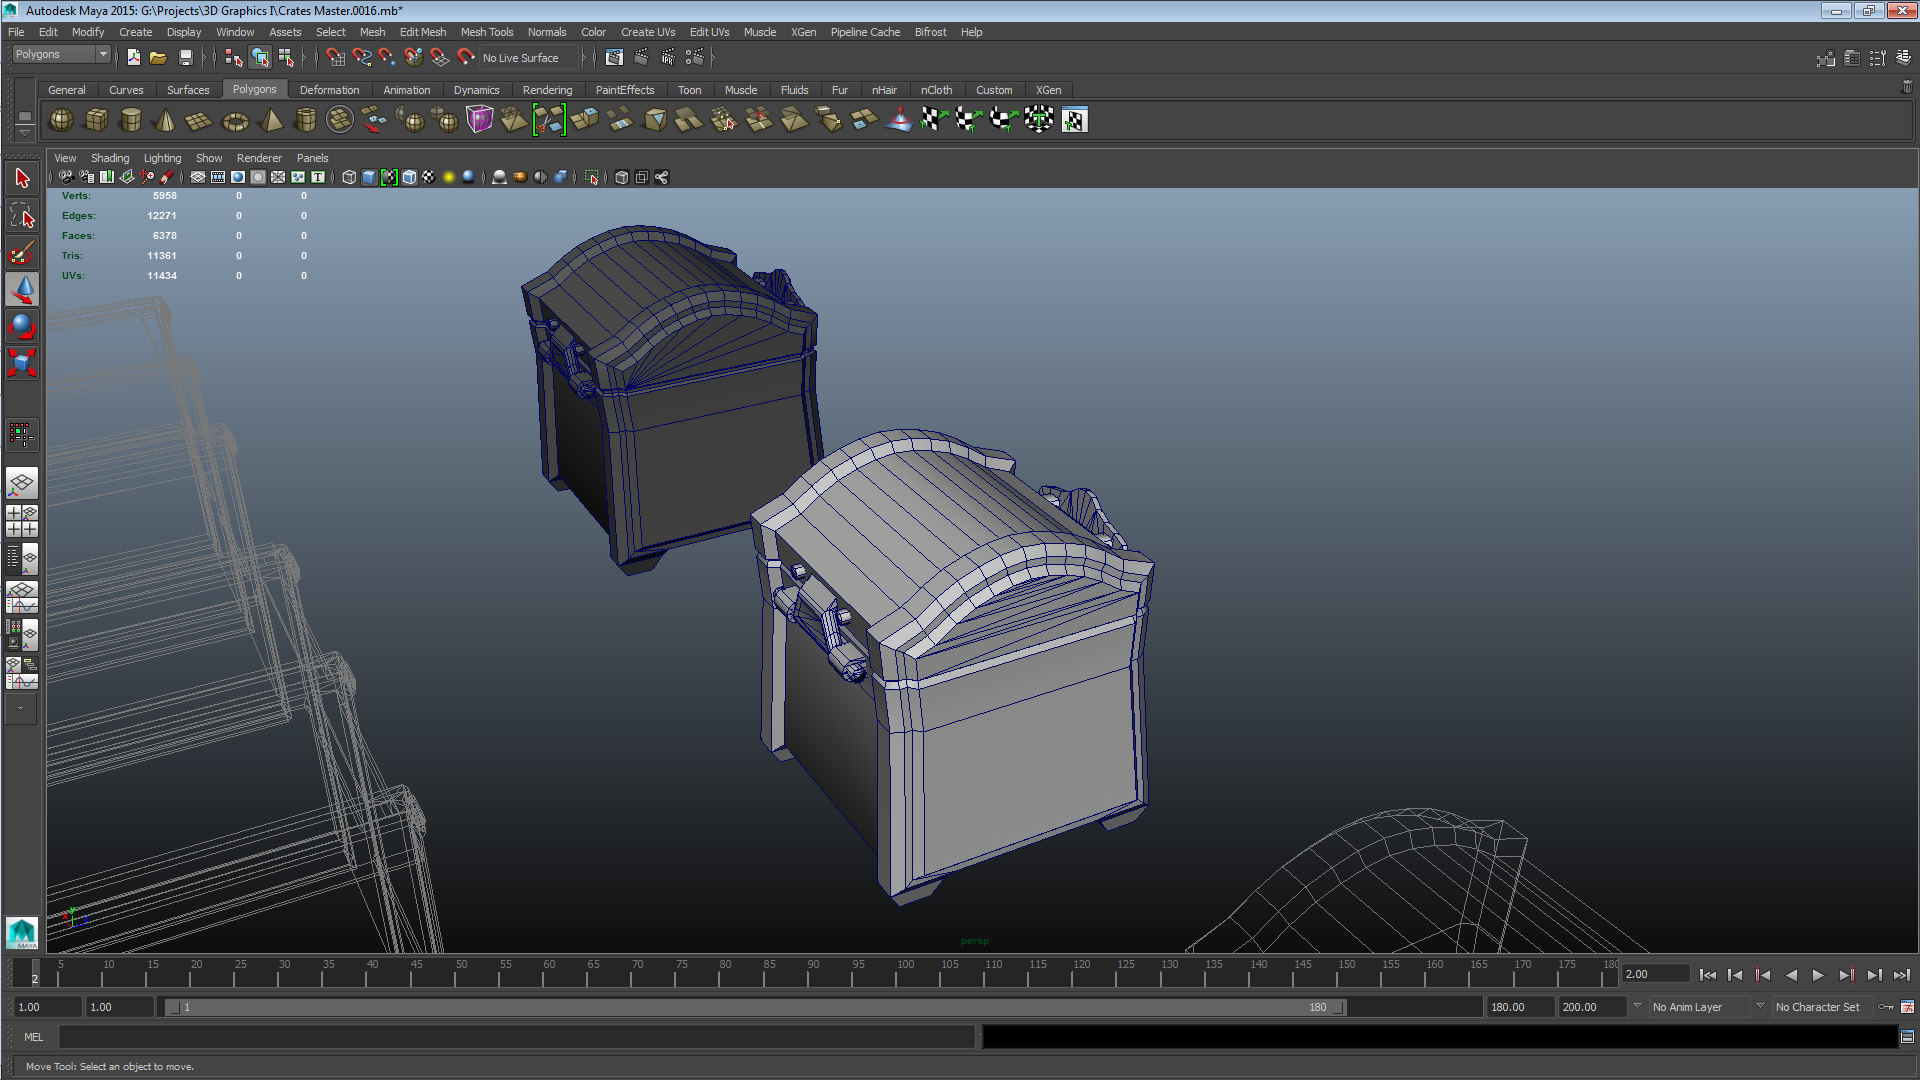Select the Paint Selection tool in toolbox
This screenshot has width=1920, height=1080.
tap(22, 253)
